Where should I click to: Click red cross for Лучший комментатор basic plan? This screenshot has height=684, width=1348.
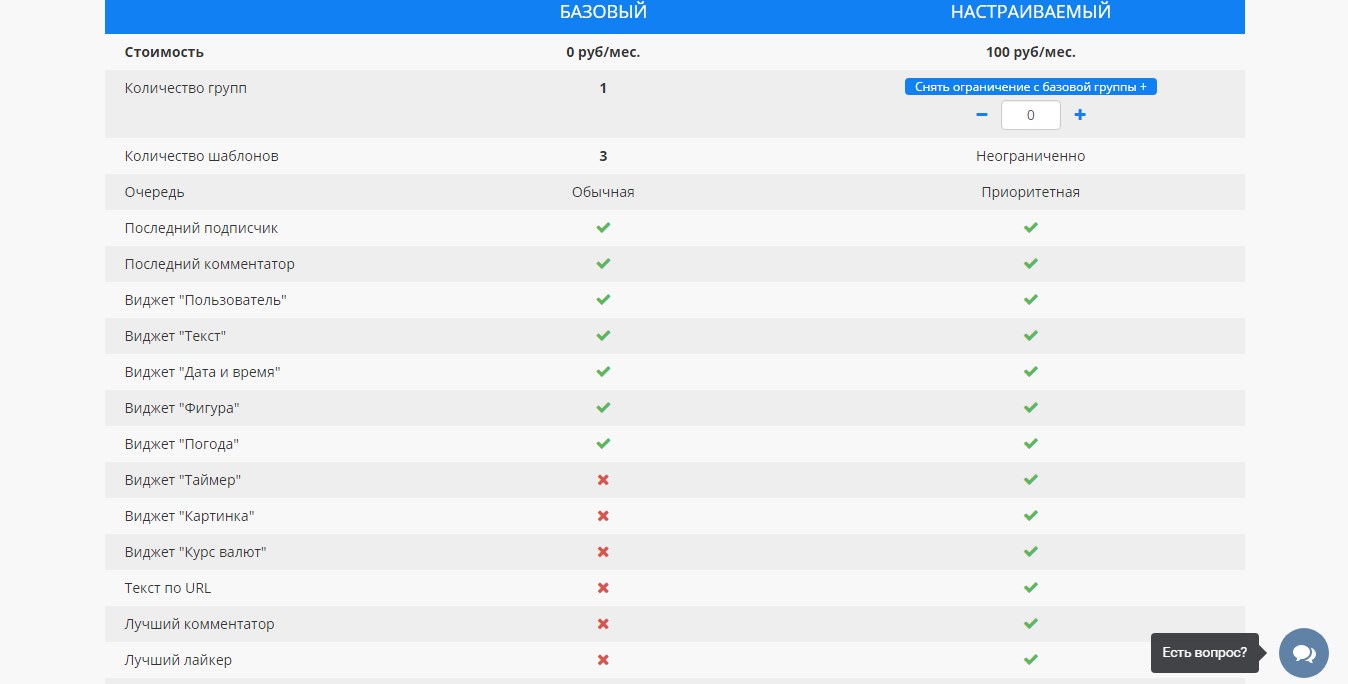(x=603, y=624)
